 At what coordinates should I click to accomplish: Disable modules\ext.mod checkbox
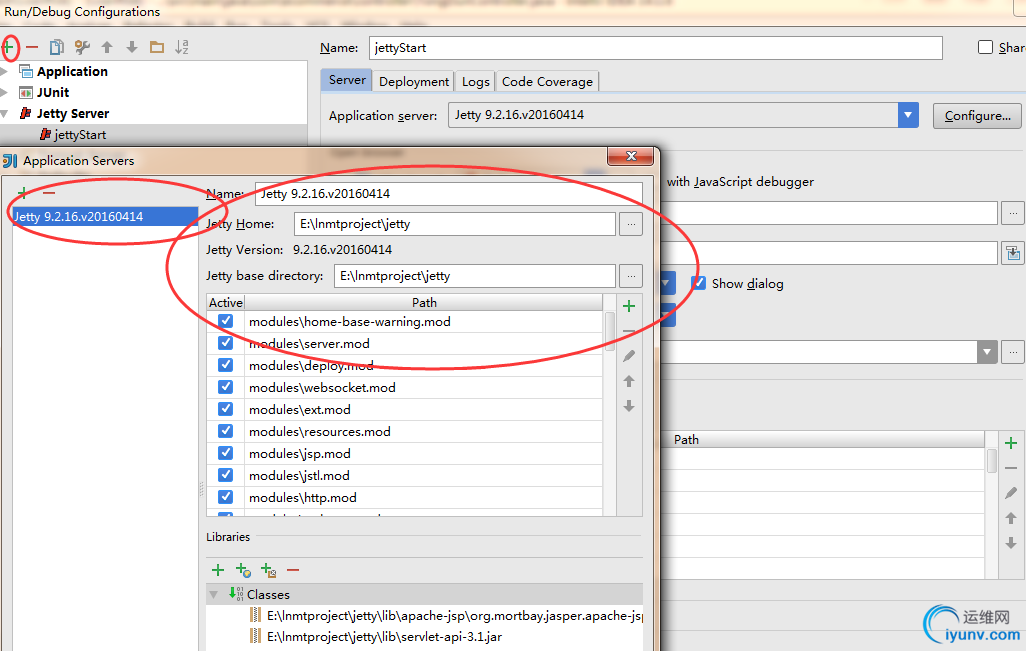coord(226,409)
